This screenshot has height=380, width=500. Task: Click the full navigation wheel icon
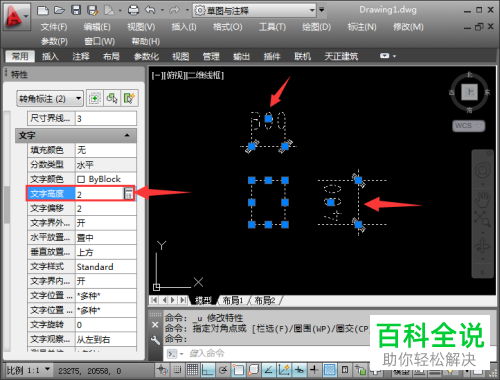(x=482, y=171)
